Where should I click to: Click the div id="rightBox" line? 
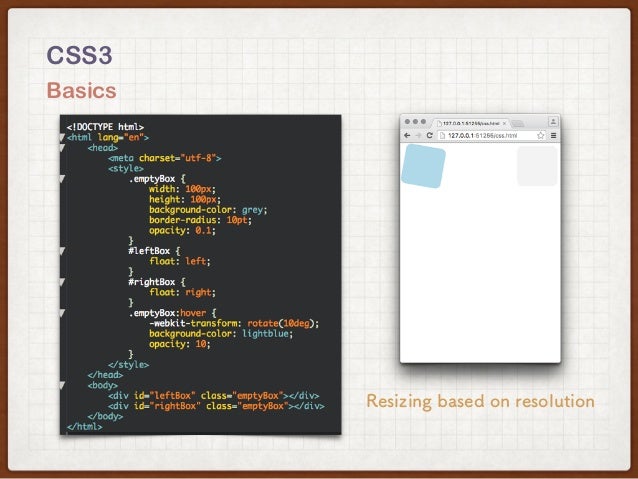216,406
